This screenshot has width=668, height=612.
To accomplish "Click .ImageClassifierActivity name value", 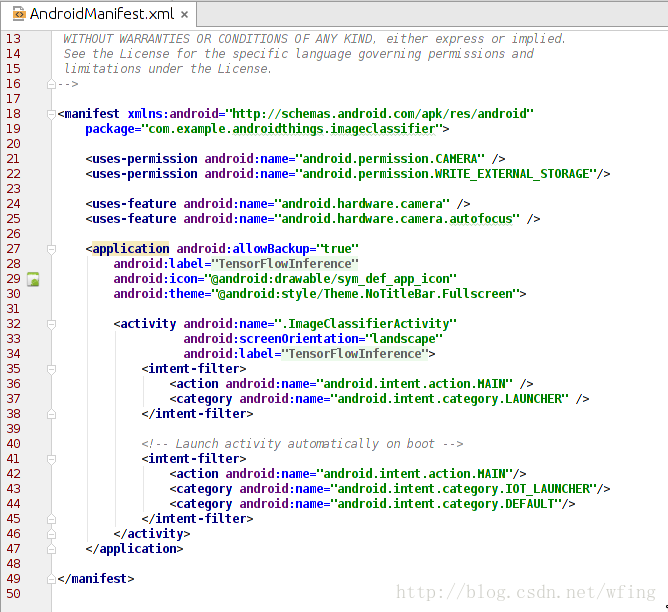I will coord(366,324).
